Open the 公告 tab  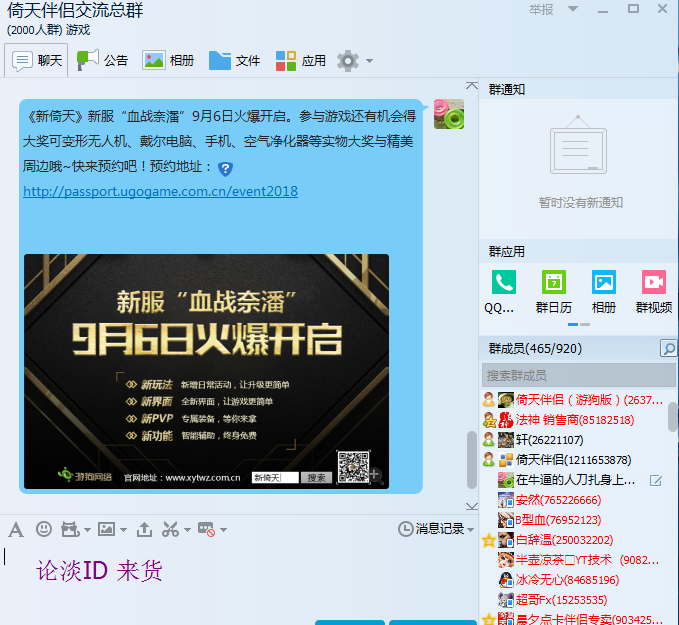102,61
